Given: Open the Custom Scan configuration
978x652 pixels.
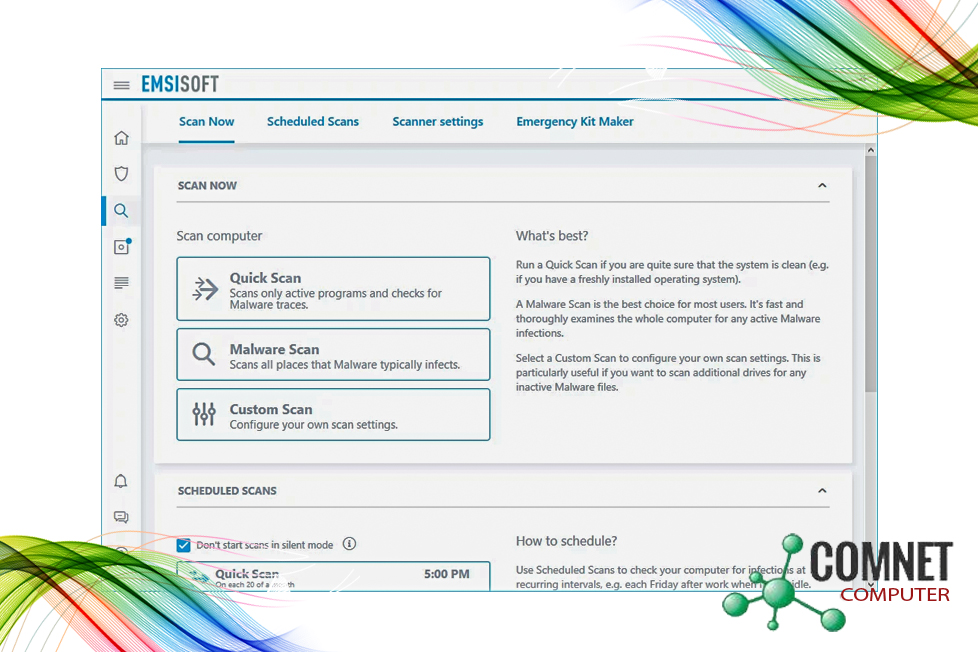Looking at the screenshot, I should pyautogui.click(x=333, y=414).
